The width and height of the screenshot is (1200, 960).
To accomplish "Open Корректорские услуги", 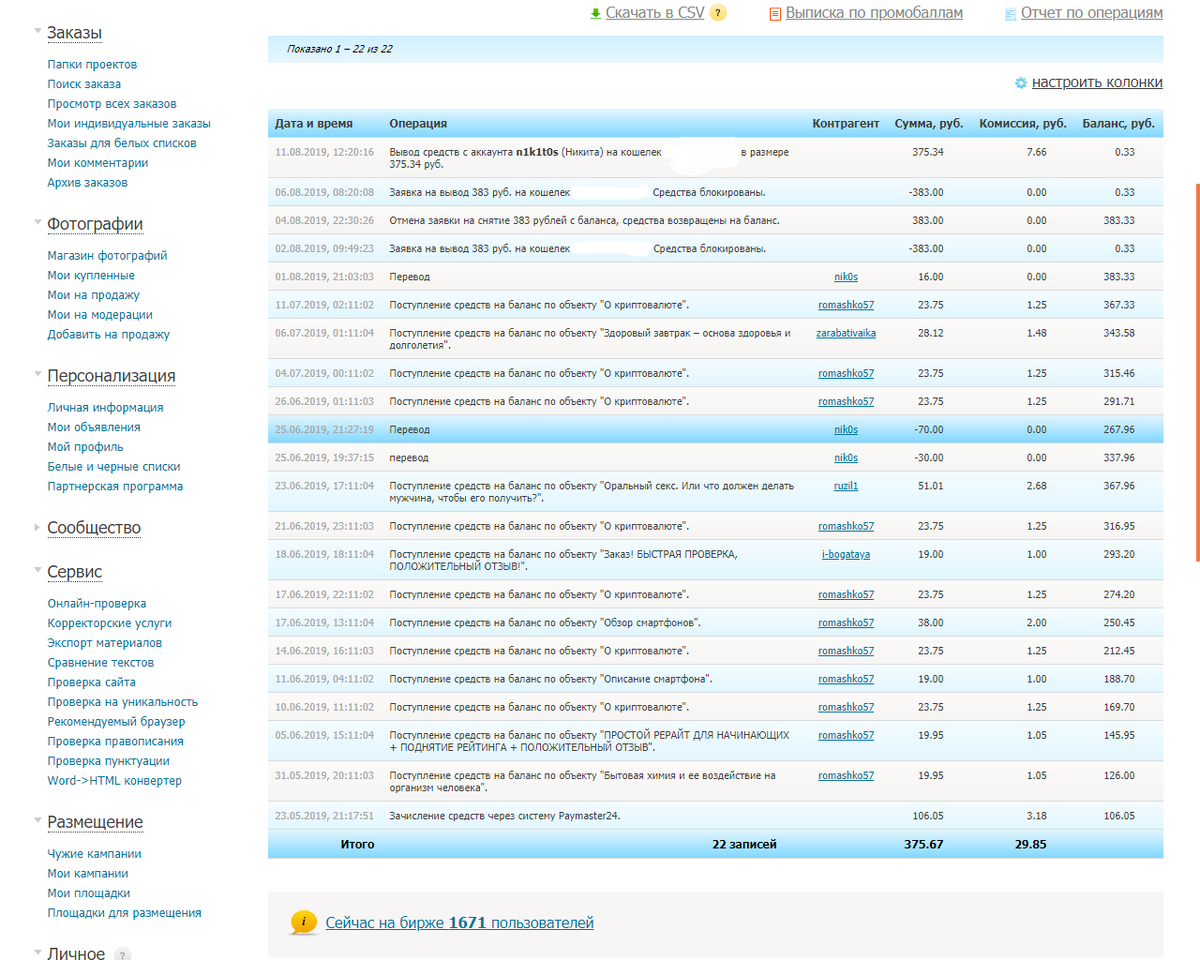I will (108, 623).
